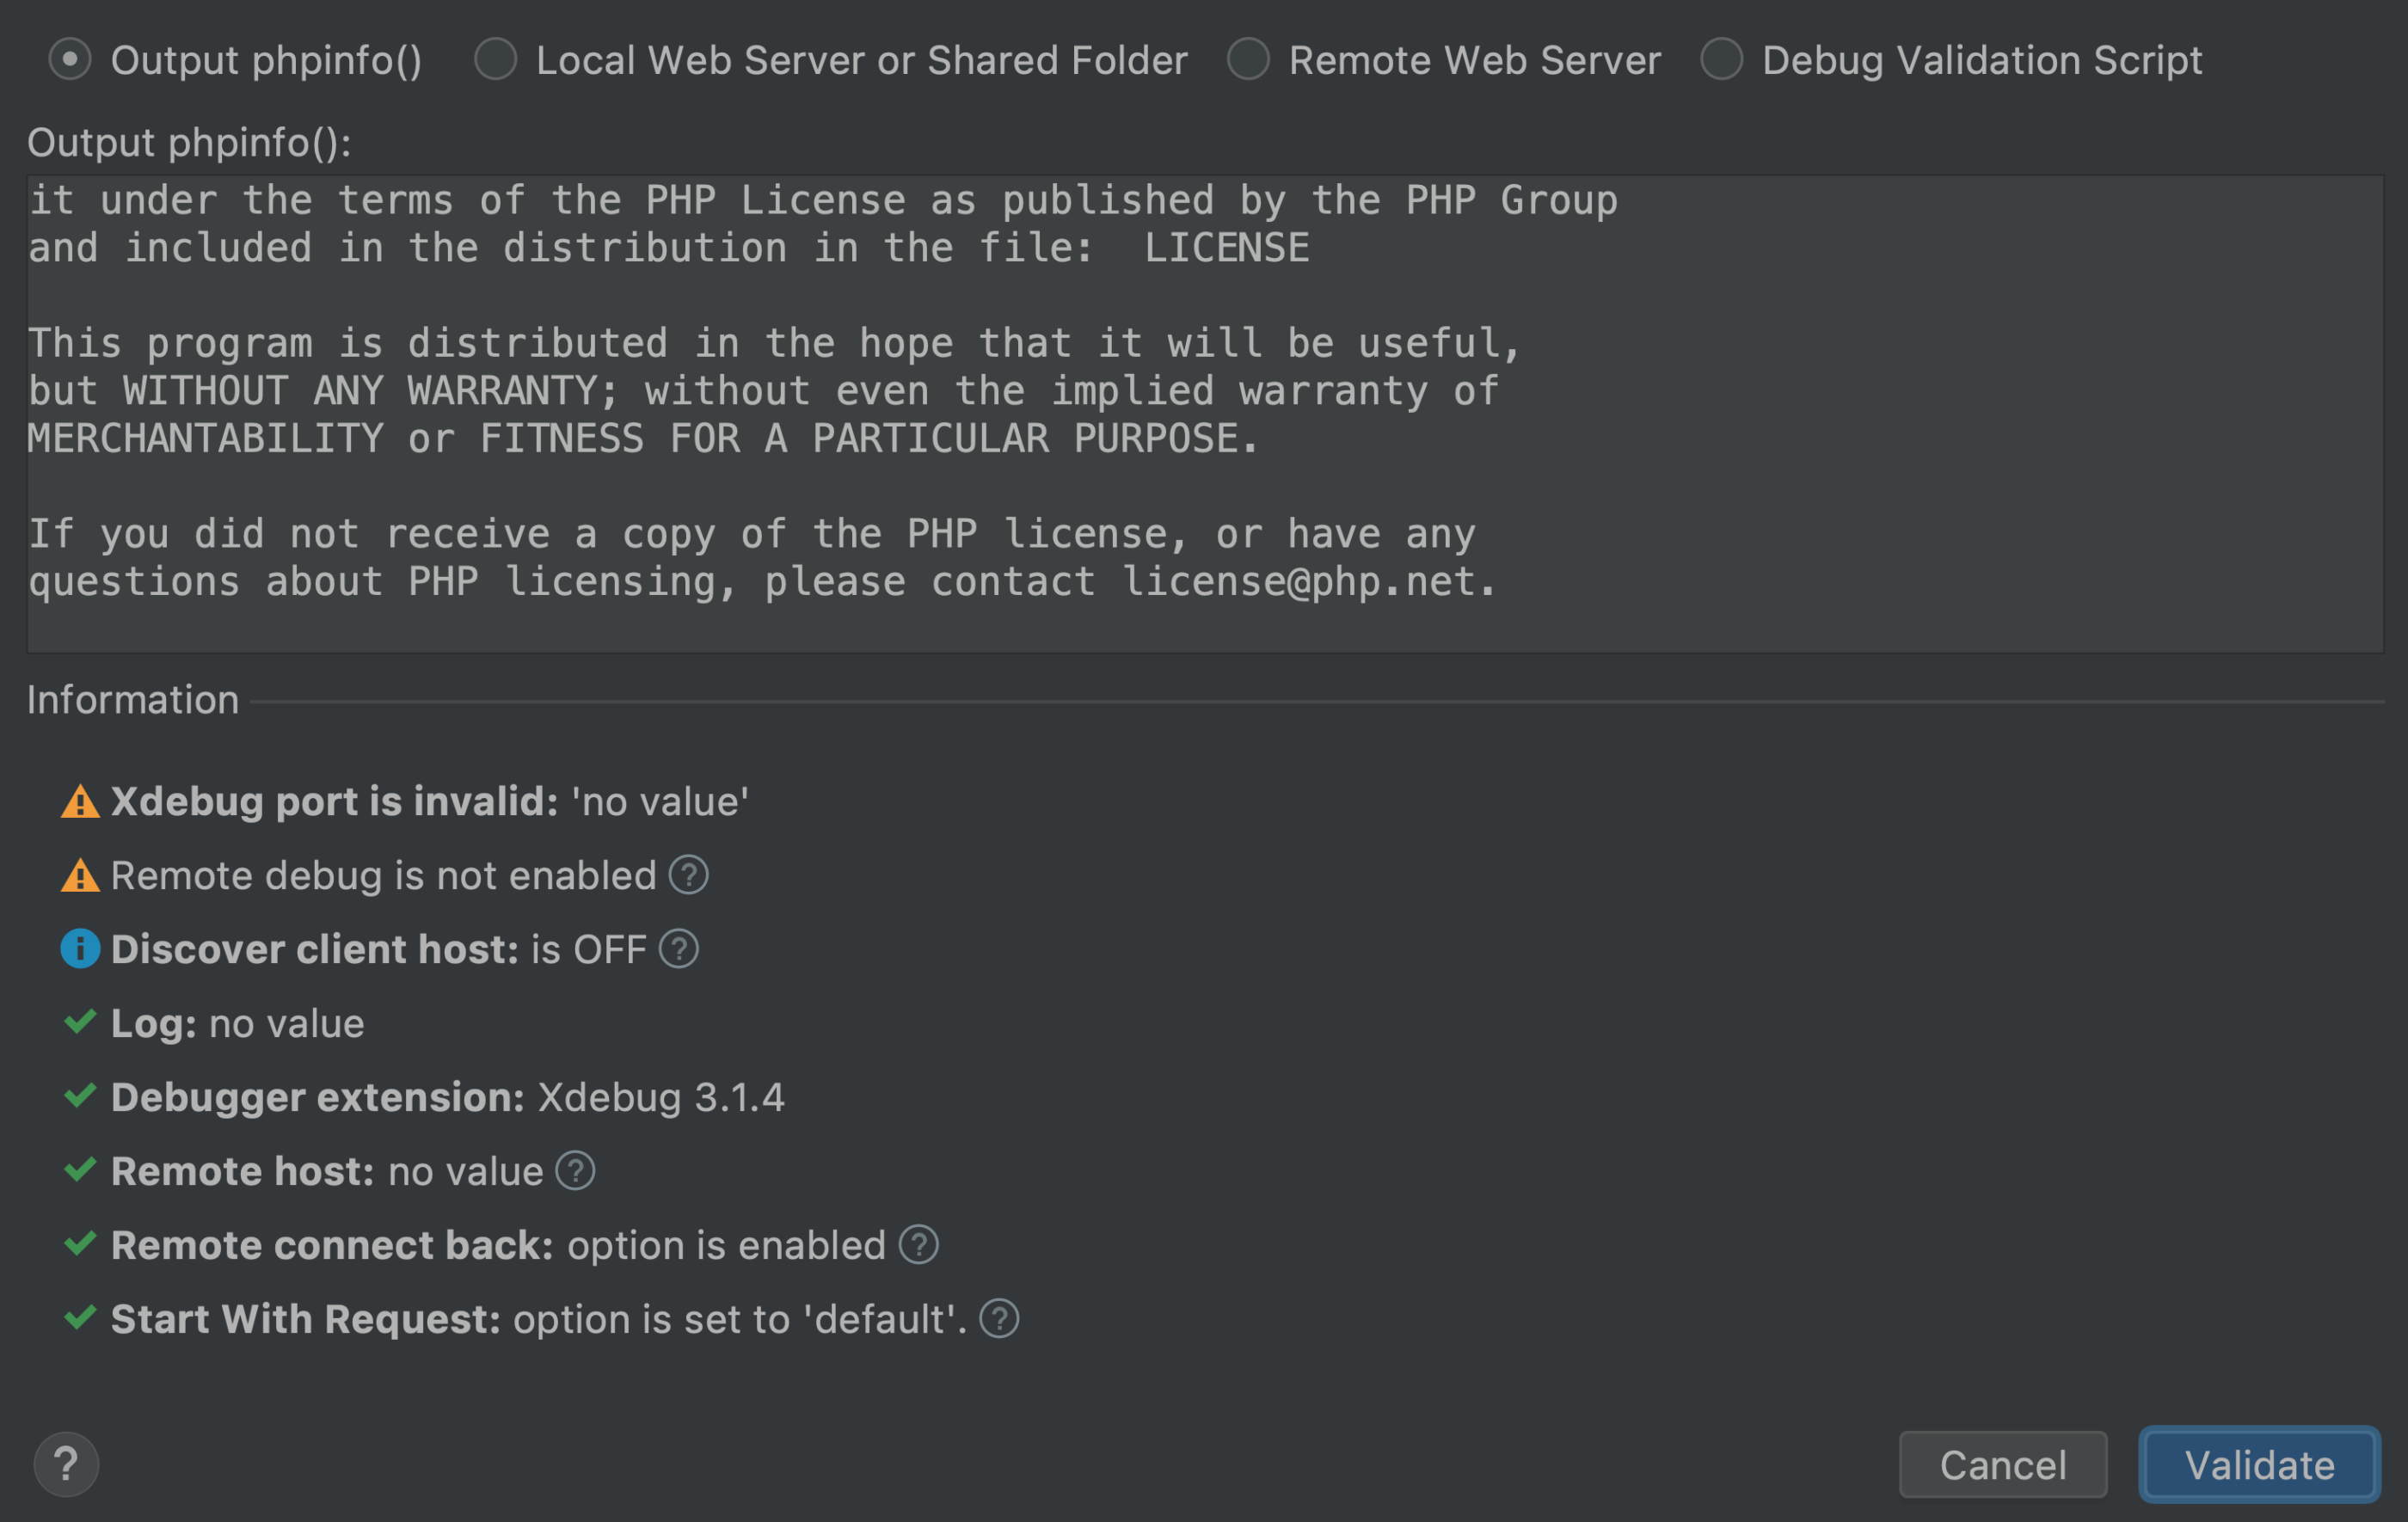Screen dimensions: 2408x1522
Task: Click the Validate button
Action: (x=2259, y=1465)
